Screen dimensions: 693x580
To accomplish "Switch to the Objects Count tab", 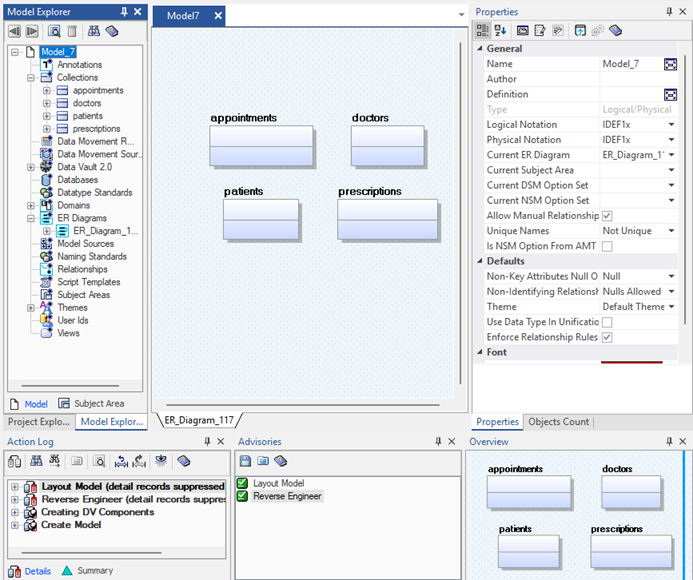I will (558, 422).
